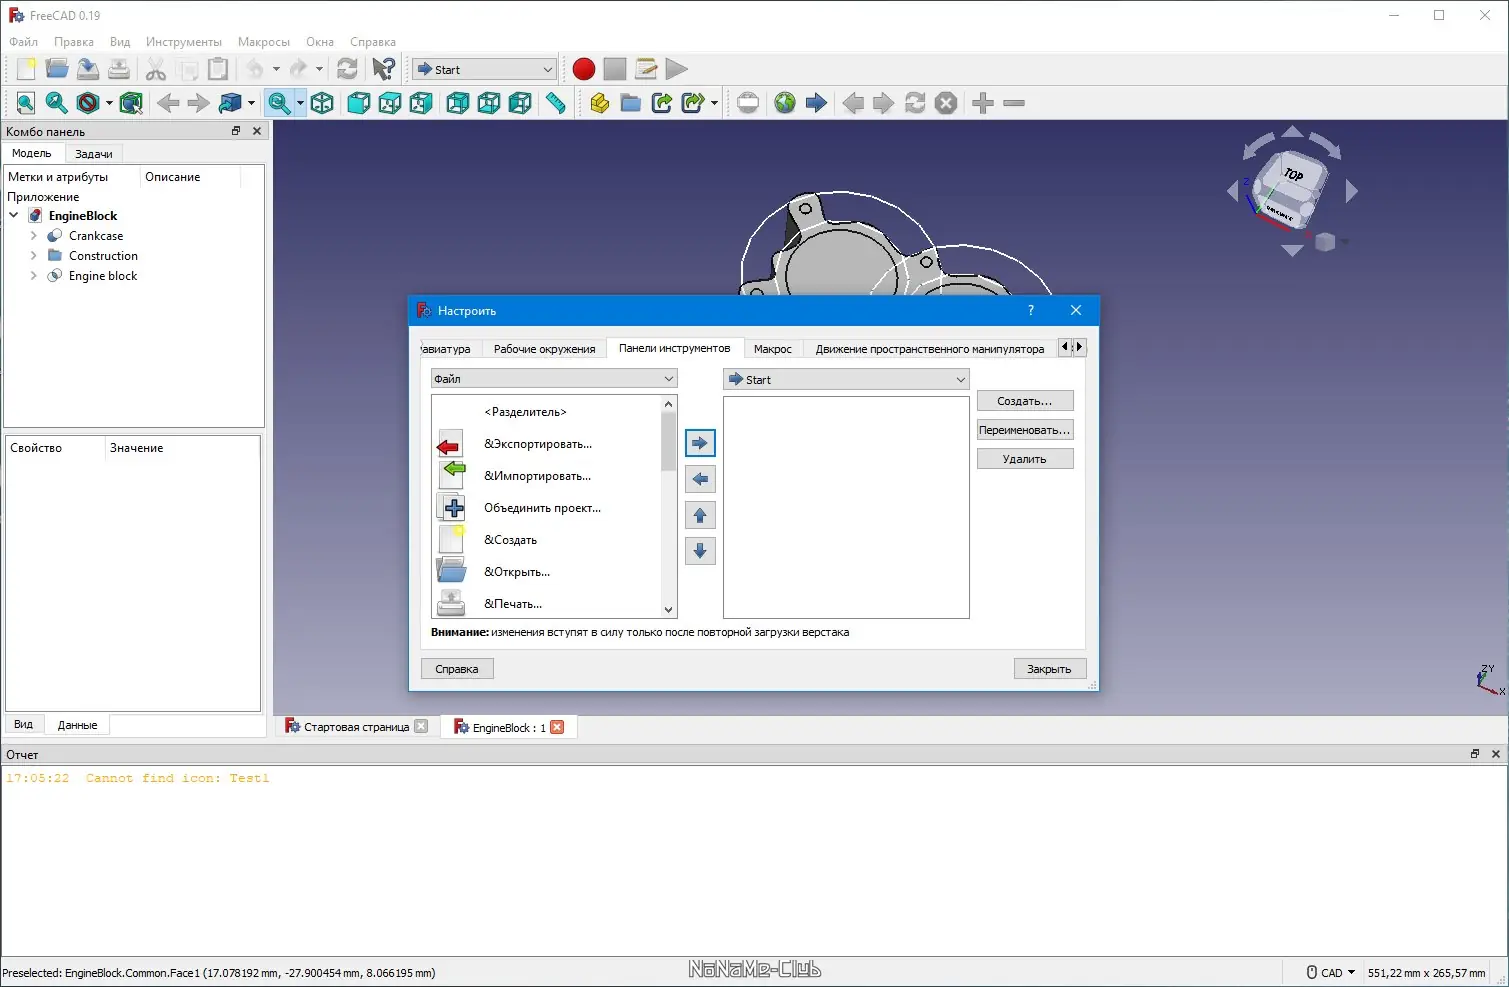This screenshot has width=1509, height=987.
Task: Open the Инструменты menu
Action: pos(183,42)
